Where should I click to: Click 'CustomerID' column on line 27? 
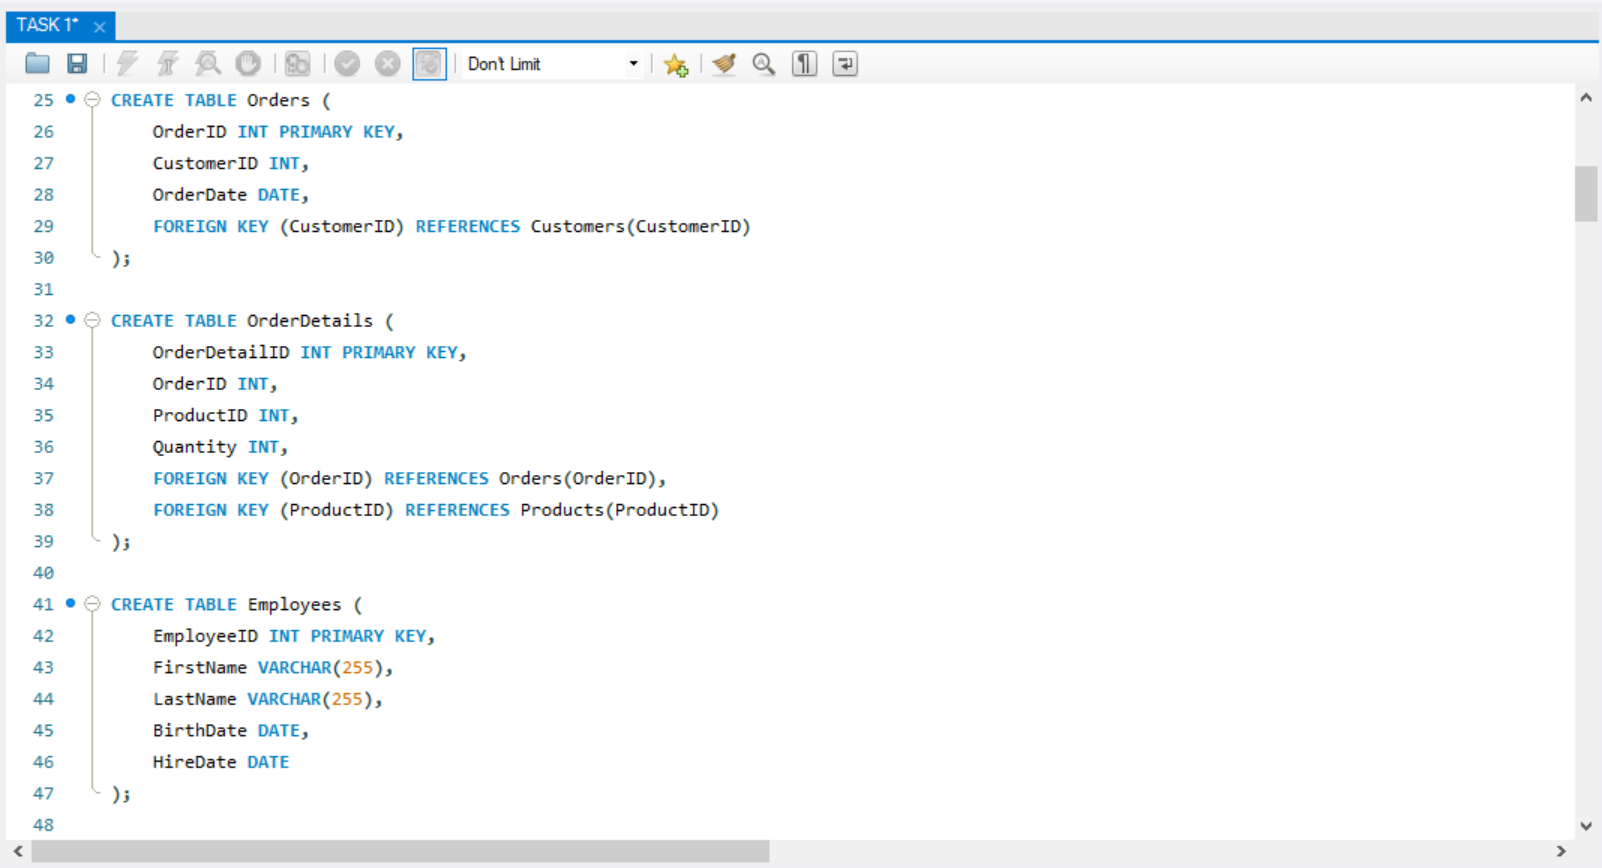205,163
